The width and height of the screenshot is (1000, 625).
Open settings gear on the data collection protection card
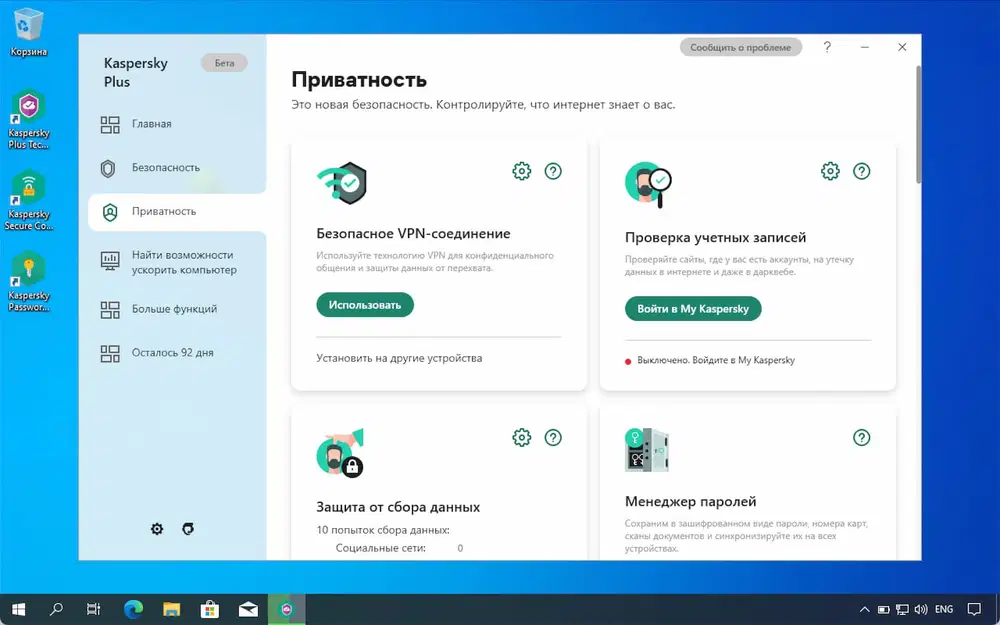coord(522,438)
